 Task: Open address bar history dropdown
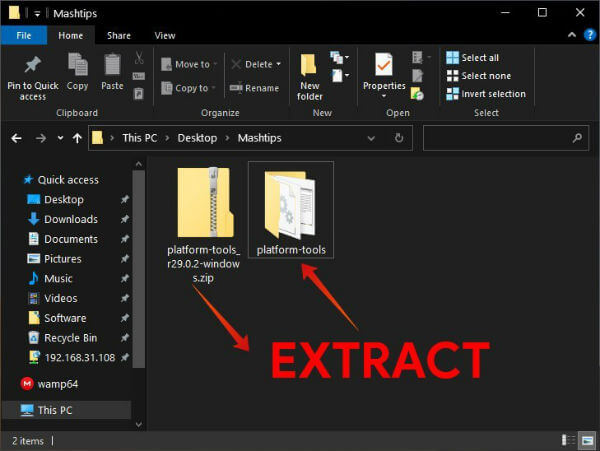371,138
